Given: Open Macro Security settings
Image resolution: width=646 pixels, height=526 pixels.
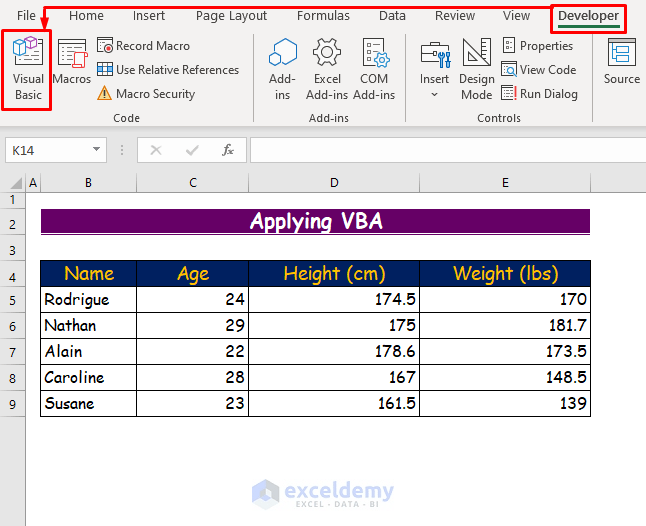Looking at the screenshot, I should [146, 94].
